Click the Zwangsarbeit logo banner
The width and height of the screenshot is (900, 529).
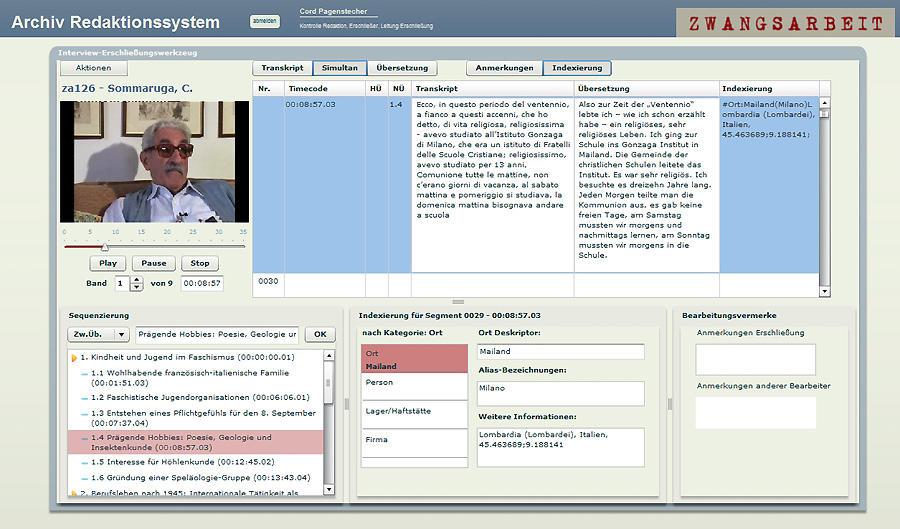pos(785,23)
